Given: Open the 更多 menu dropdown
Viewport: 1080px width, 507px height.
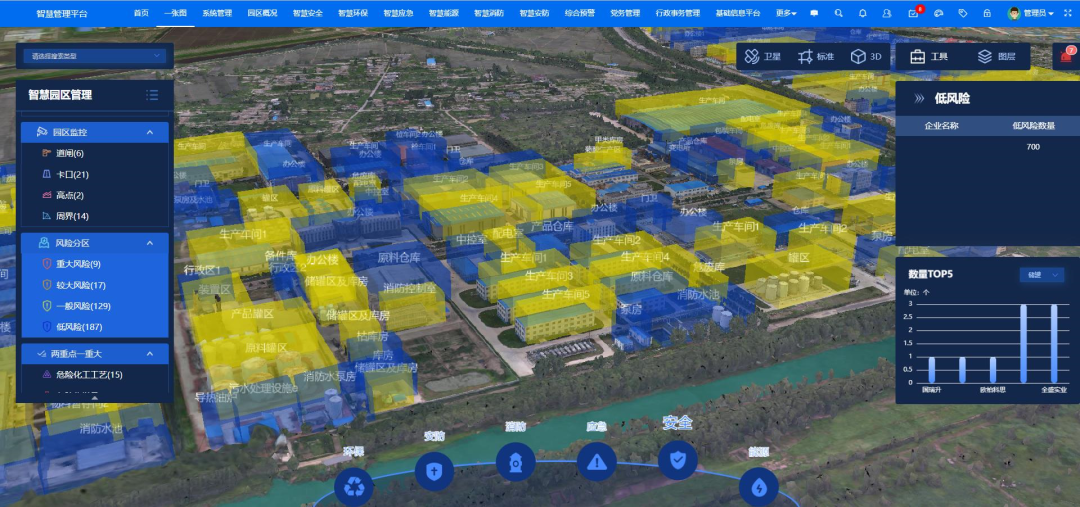Looking at the screenshot, I should [786, 13].
